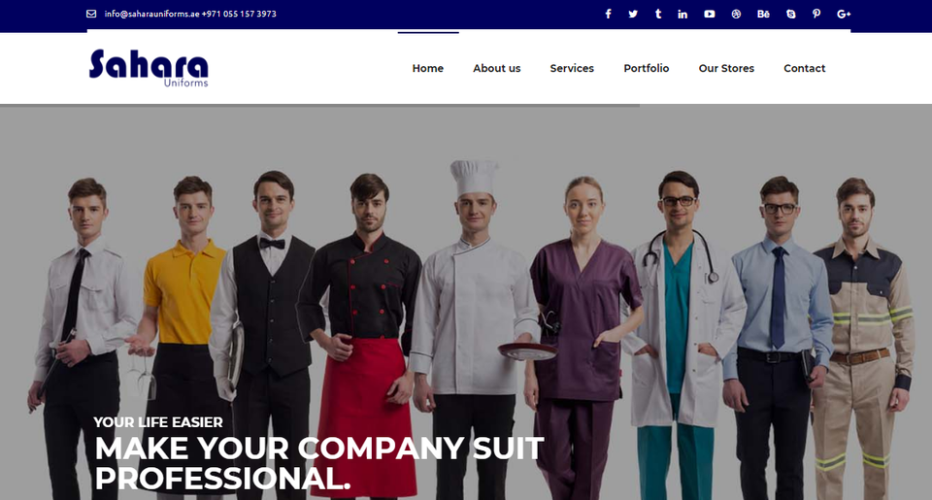The image size is (932, 500).
Task: Open the Google Plus social icon
Action: coord(843,14)
